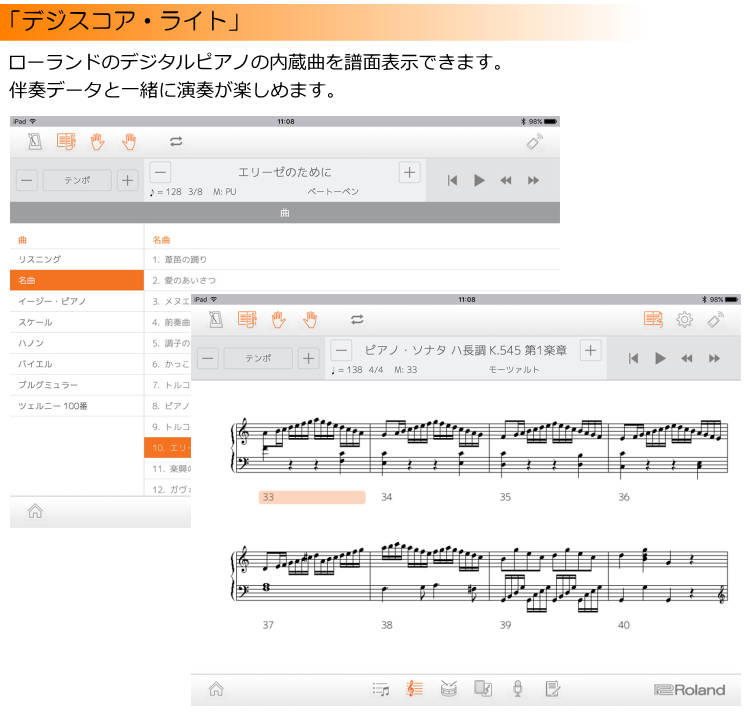Open the drum rhythm tab
This screenshot has width=750, height=718.
(x=449, y=689)
